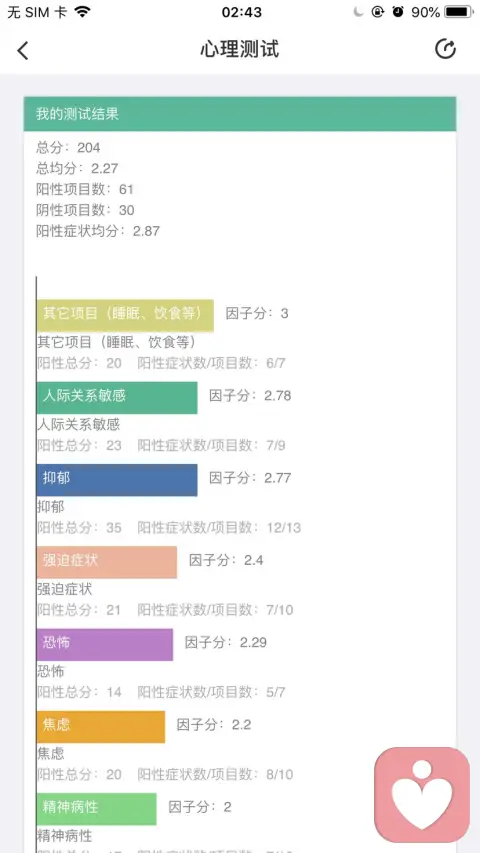Tap the rotation lock status icon

[378, 11]
